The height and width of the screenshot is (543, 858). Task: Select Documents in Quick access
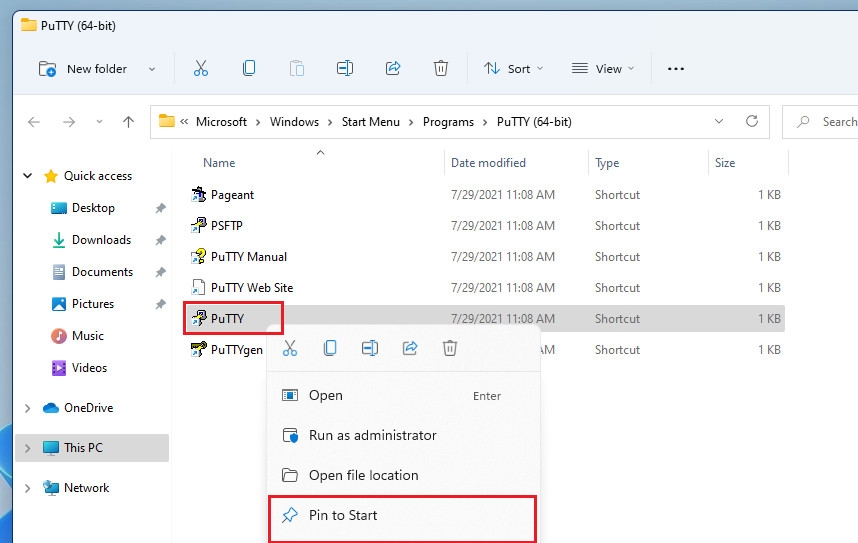tap(102, 272)
